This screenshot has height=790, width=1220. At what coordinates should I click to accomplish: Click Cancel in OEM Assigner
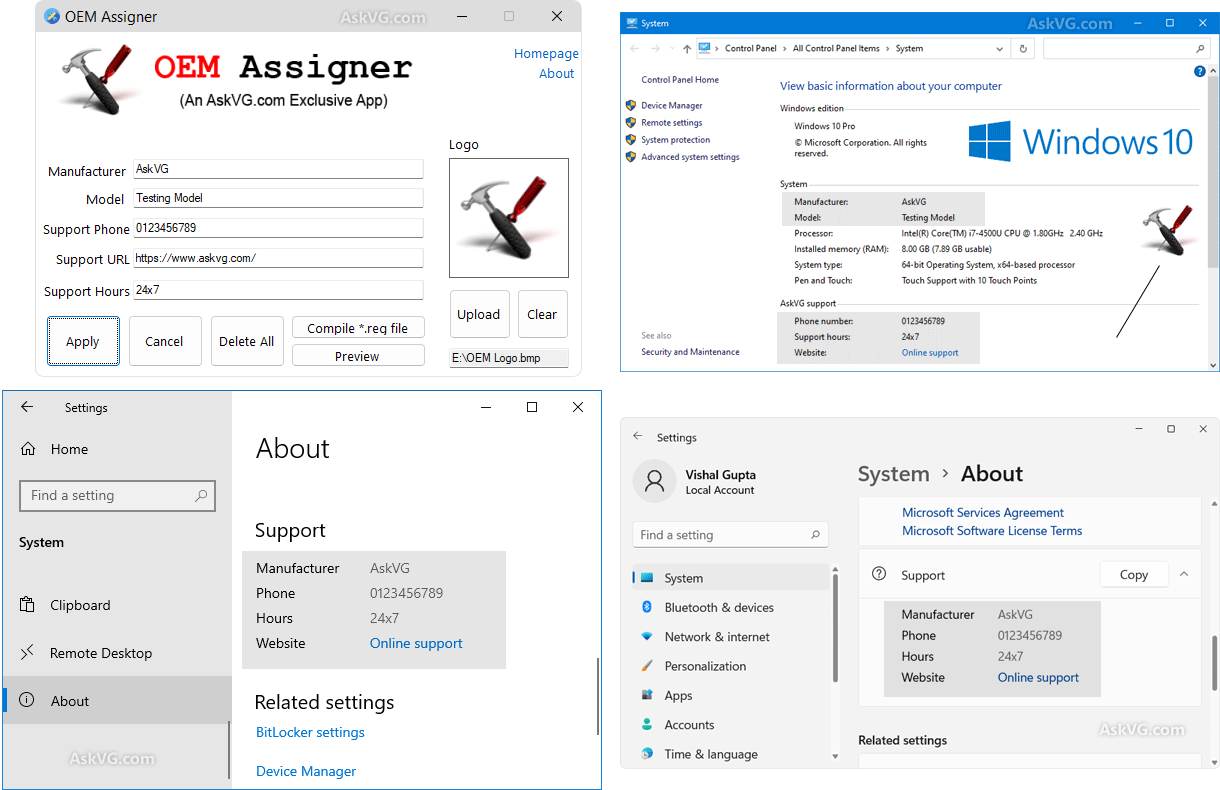pos(164,341)
